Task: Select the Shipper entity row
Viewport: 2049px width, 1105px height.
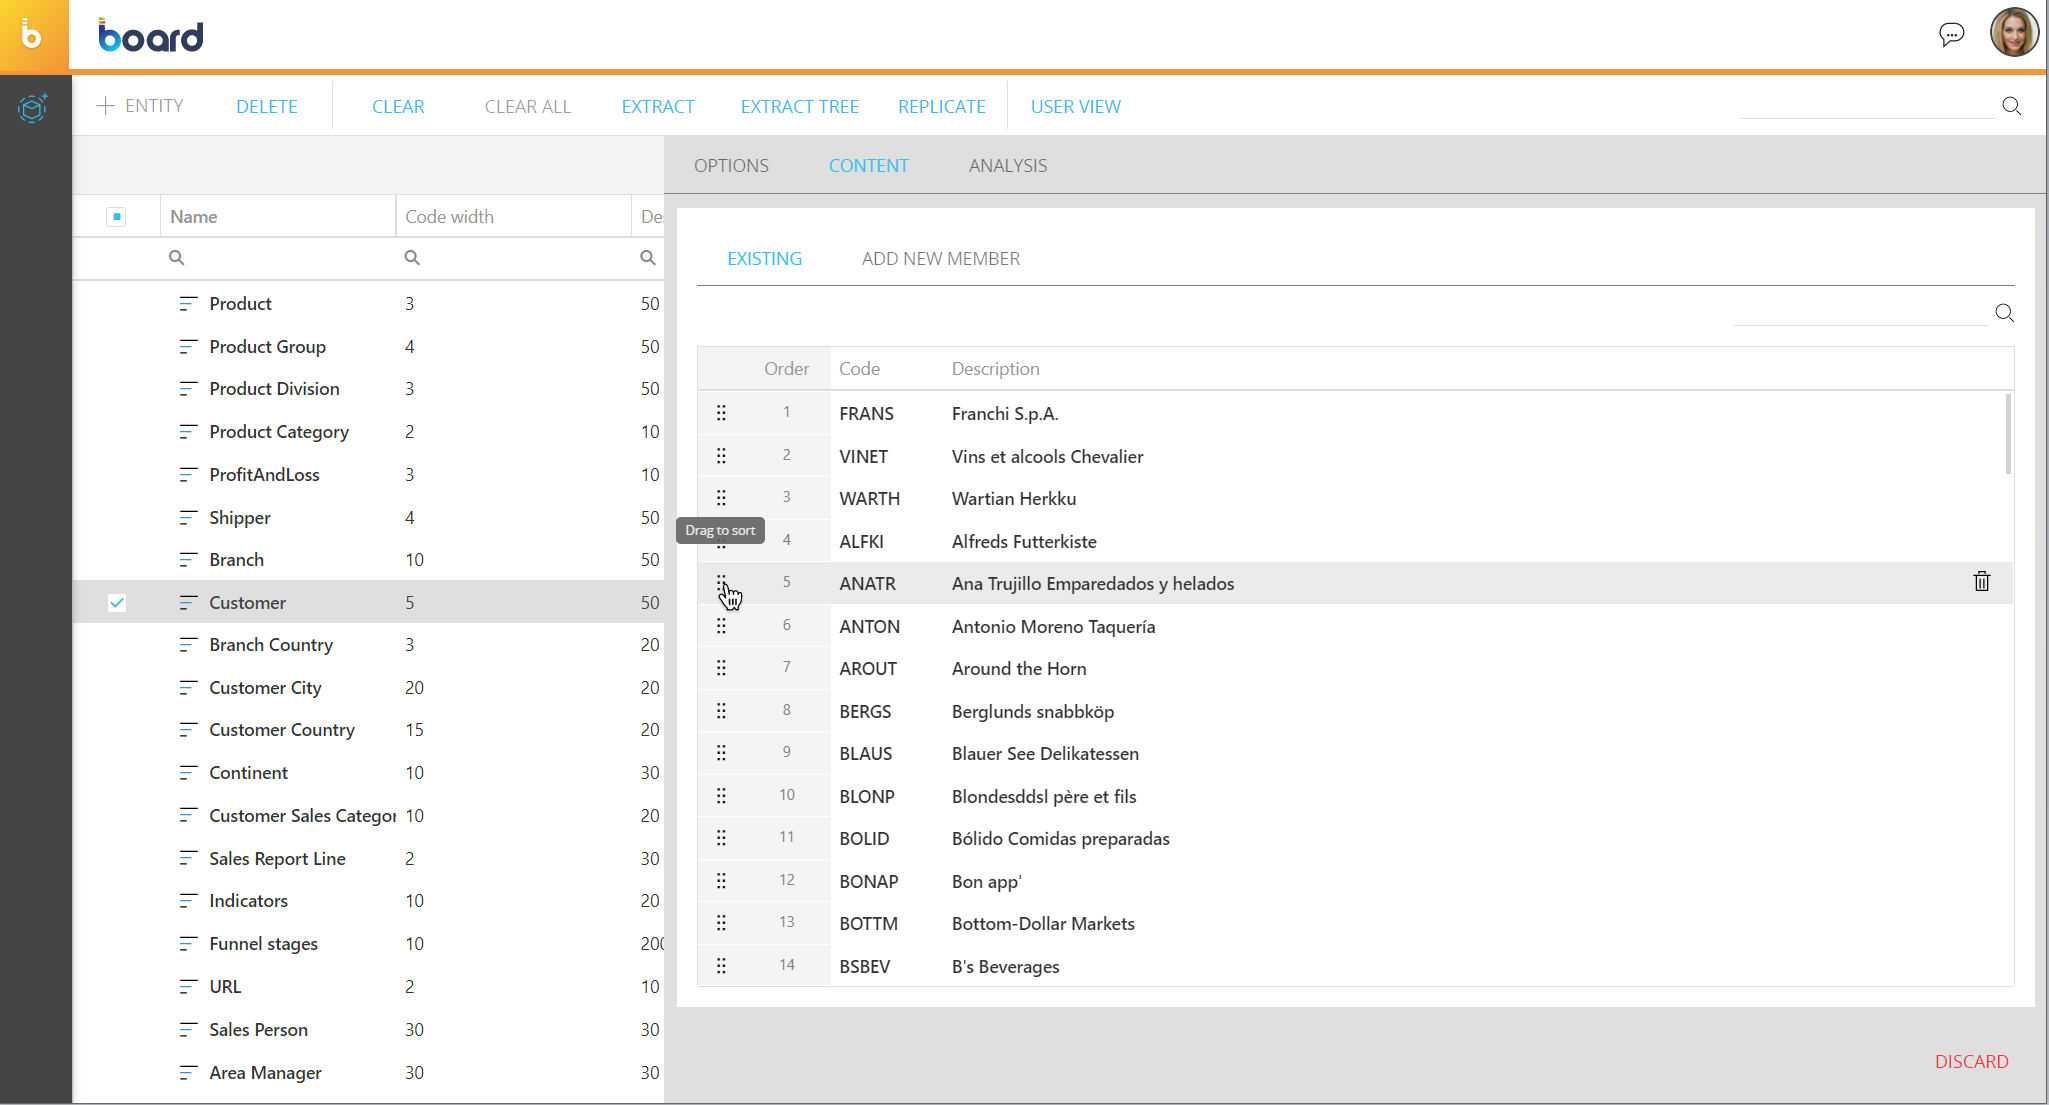Action: (240, 518)
